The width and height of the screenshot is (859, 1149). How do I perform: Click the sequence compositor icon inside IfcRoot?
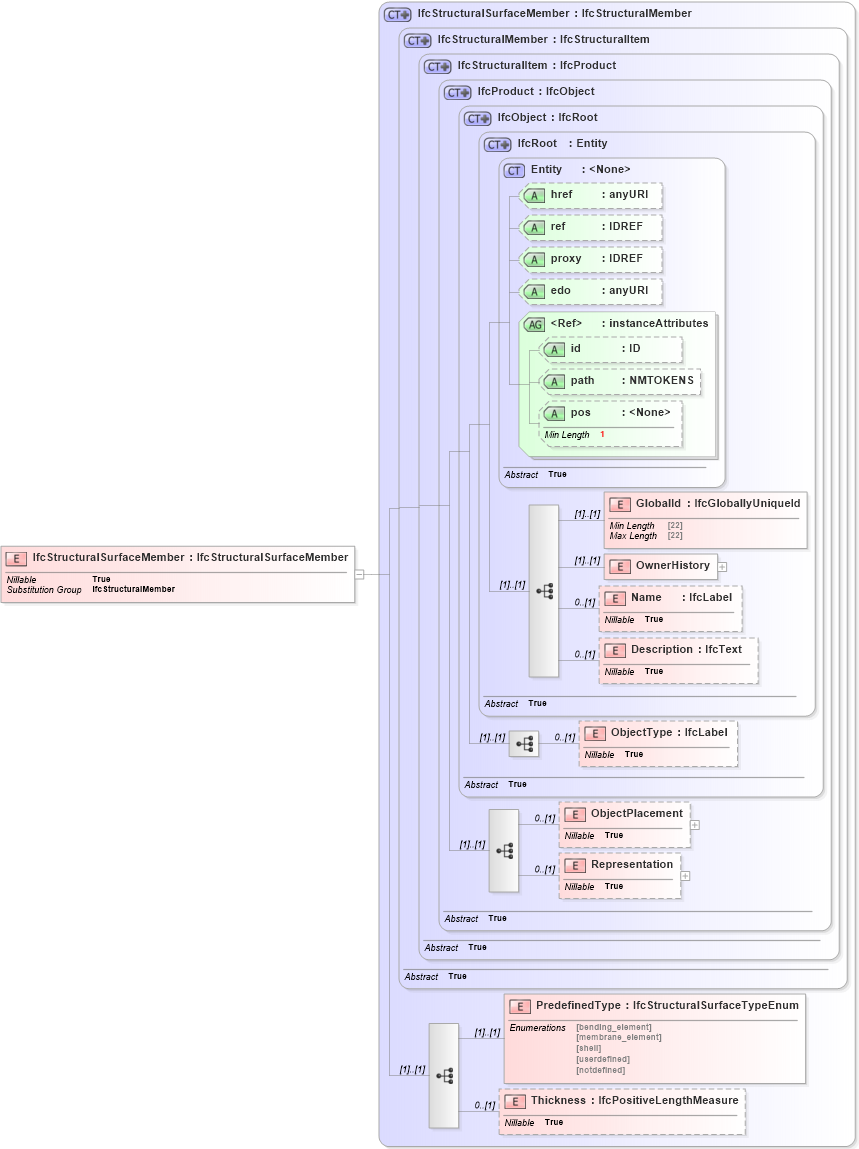point(545,591)
